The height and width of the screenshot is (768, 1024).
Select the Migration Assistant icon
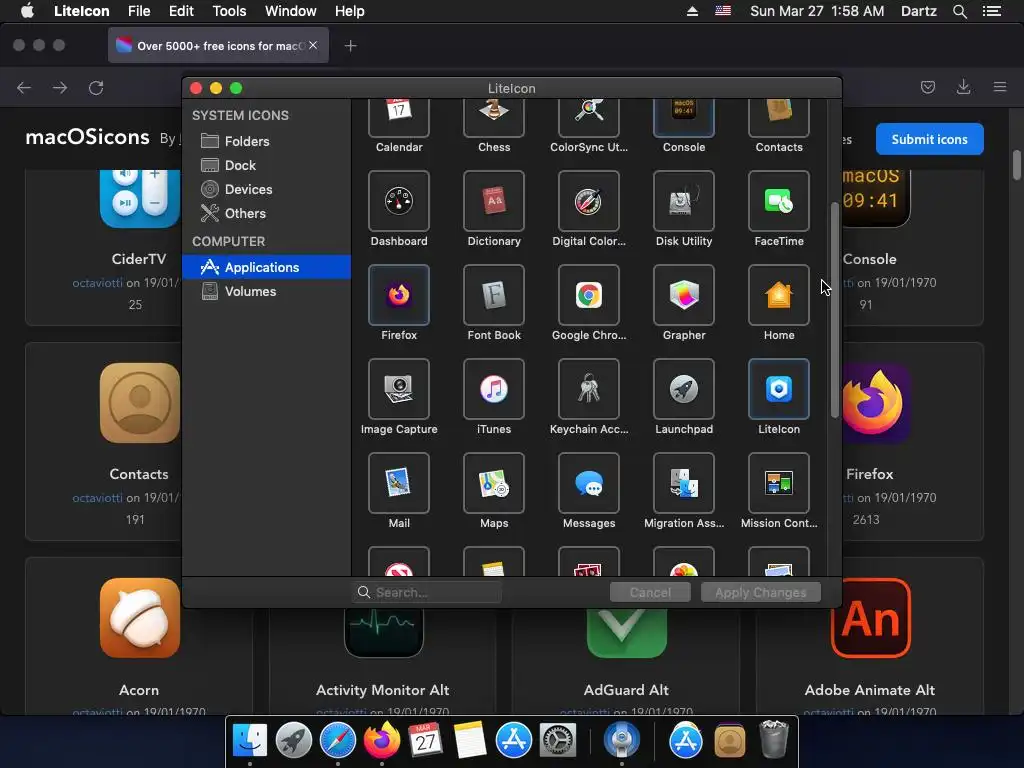[x=684, y=483]
